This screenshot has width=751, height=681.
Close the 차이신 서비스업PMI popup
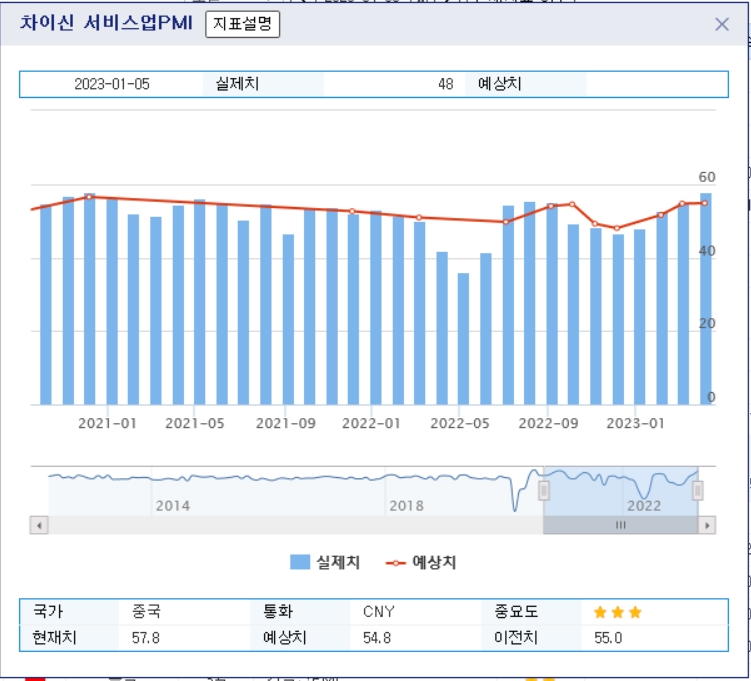pyautogui.click(x=722, y=24)
